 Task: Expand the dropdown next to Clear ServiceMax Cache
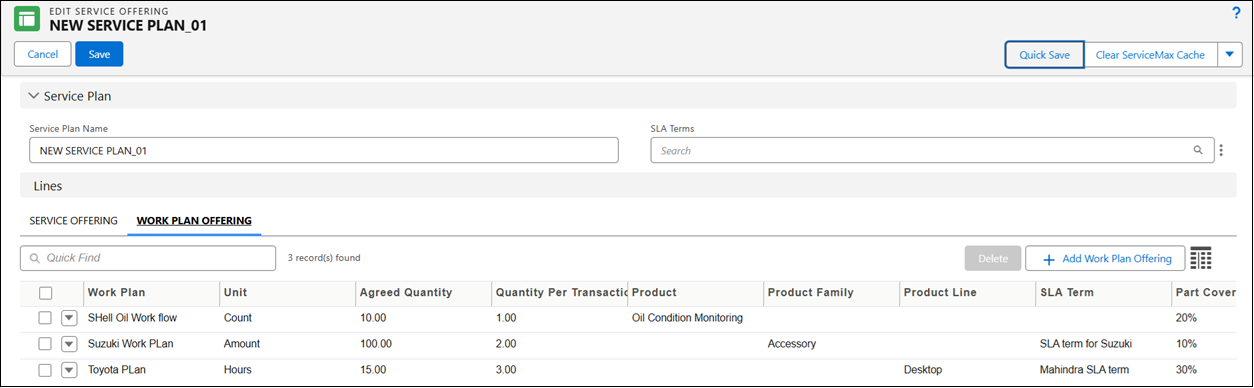pos(1229,55)
